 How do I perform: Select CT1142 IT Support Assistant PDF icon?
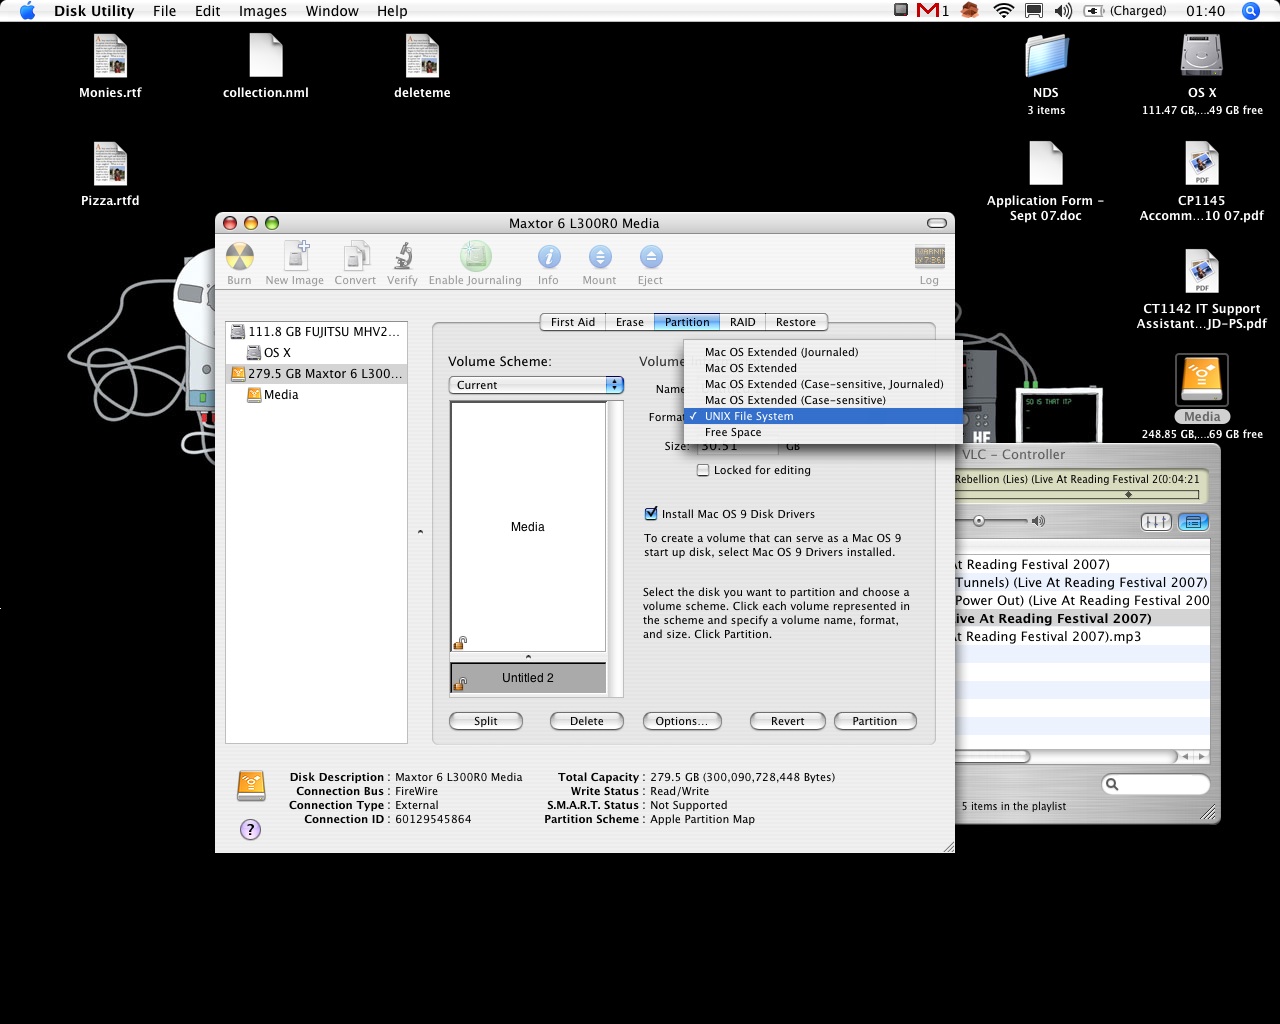pyautogui.click(x=1202, y=272)
